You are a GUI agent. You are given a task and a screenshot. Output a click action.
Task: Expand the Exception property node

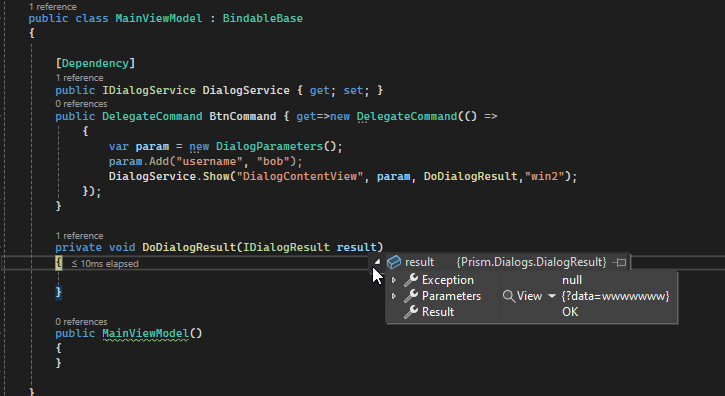[393, 280]
